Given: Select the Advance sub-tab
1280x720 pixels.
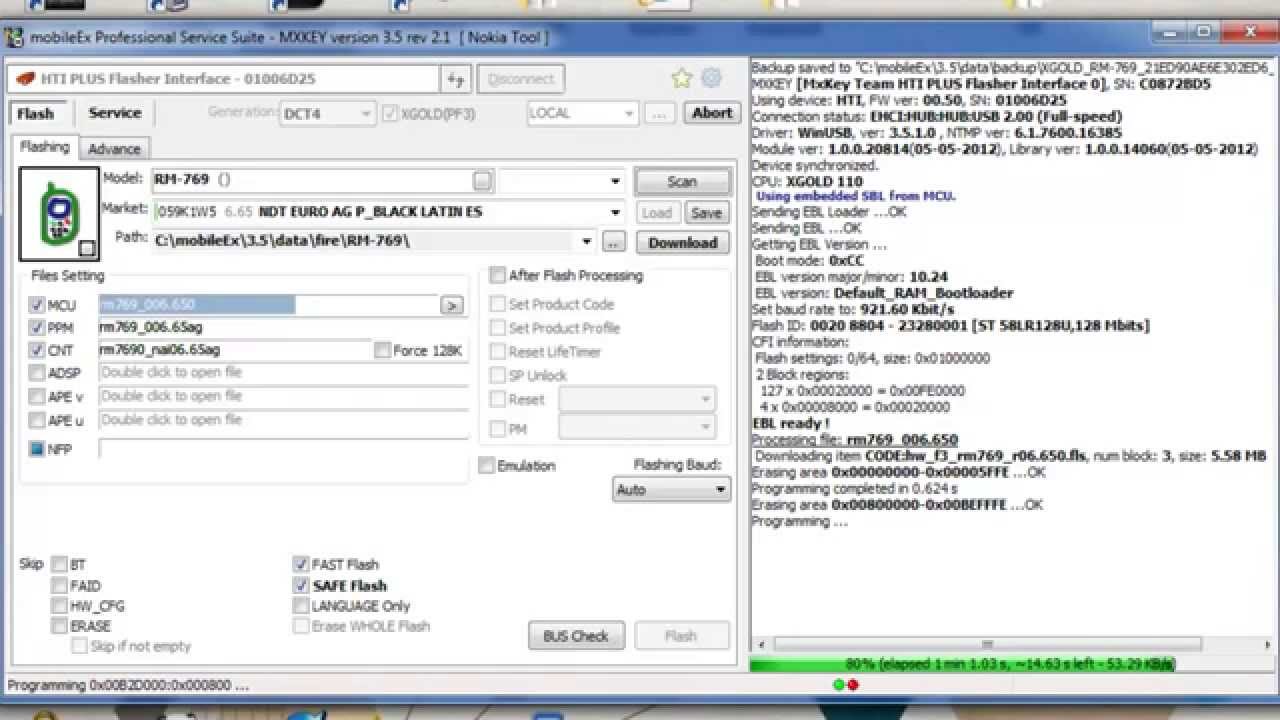Looking at the screenshot, I should (x=114, y=149).
